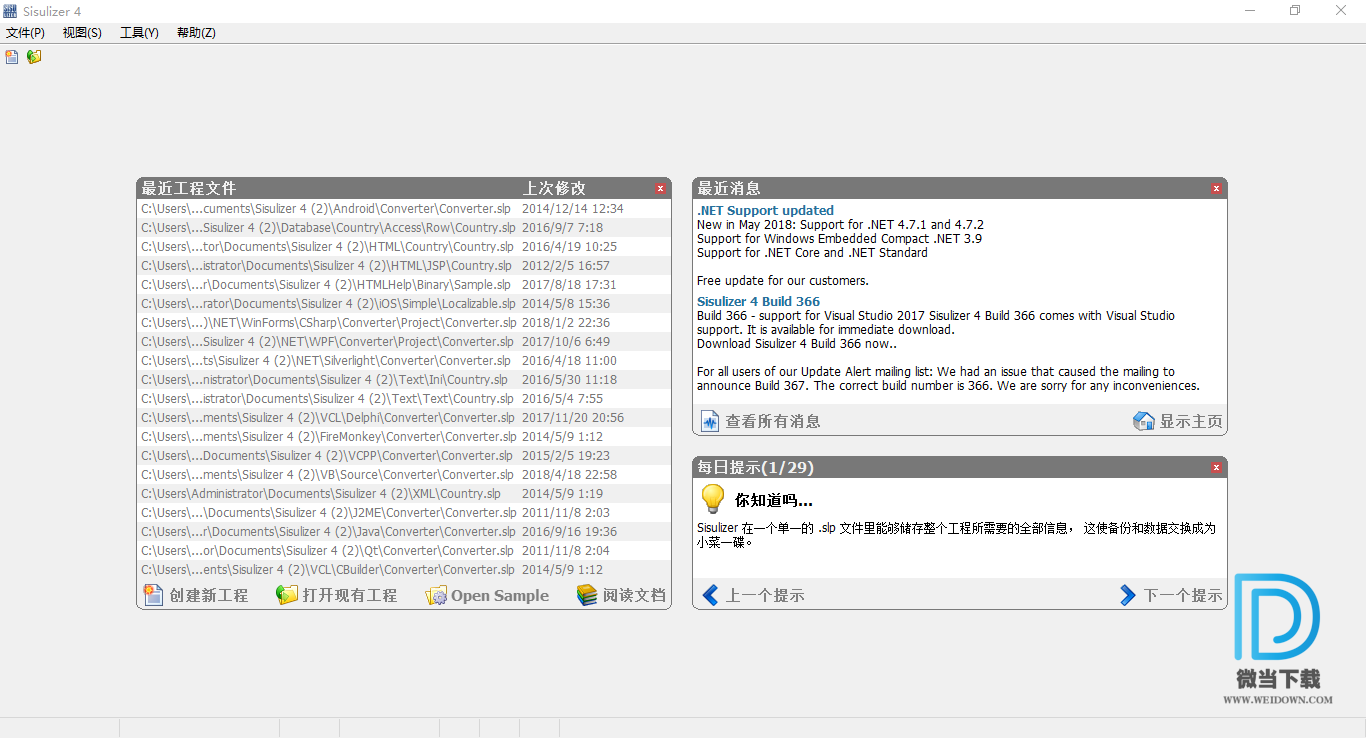Open the 视图(S) menu

(x=82, y=33)
